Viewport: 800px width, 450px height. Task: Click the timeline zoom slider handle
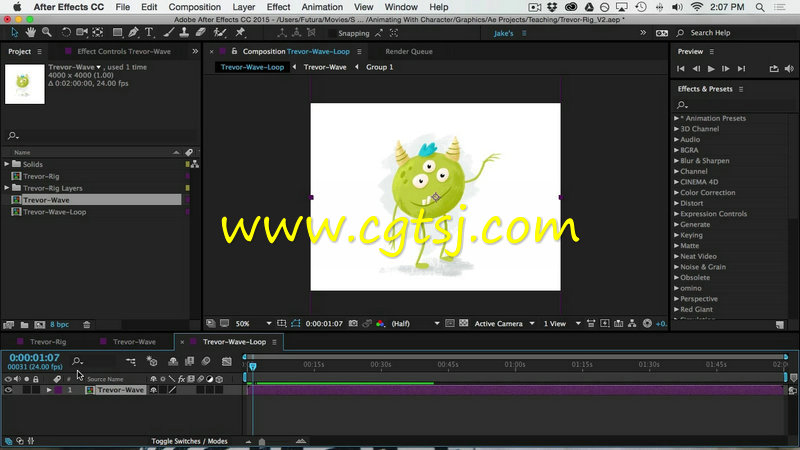(x=262, y=442)
